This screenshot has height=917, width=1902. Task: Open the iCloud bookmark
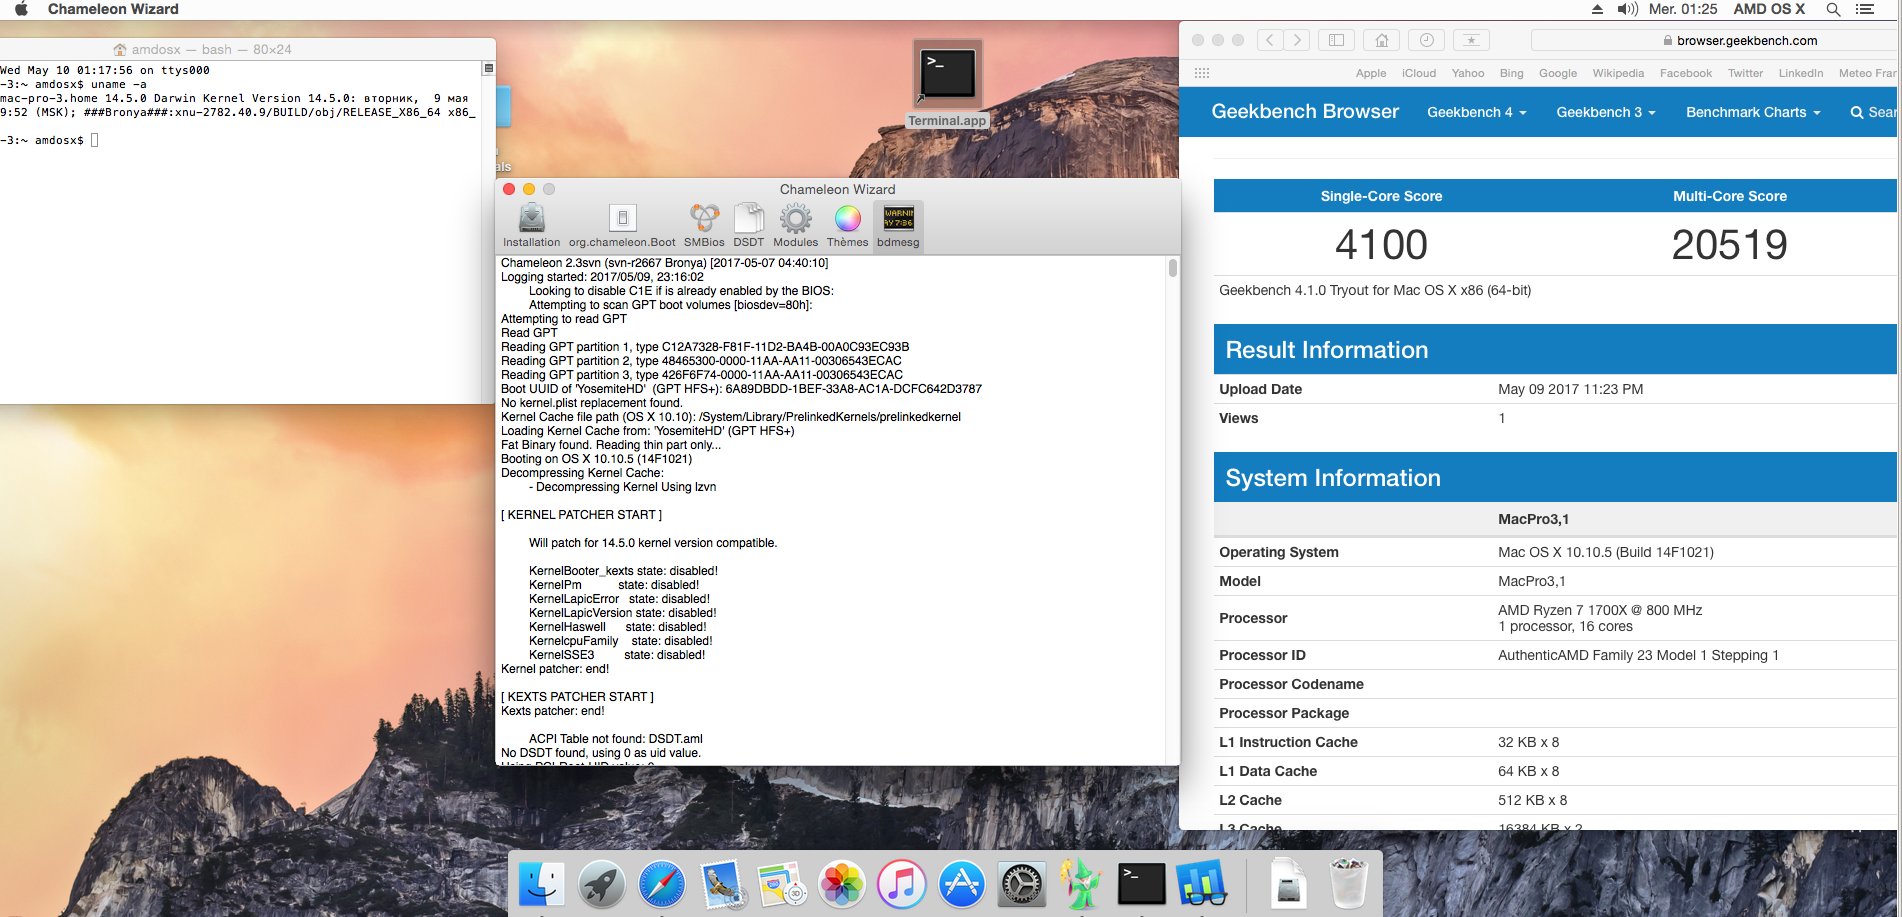click(x=1418, y=73)
